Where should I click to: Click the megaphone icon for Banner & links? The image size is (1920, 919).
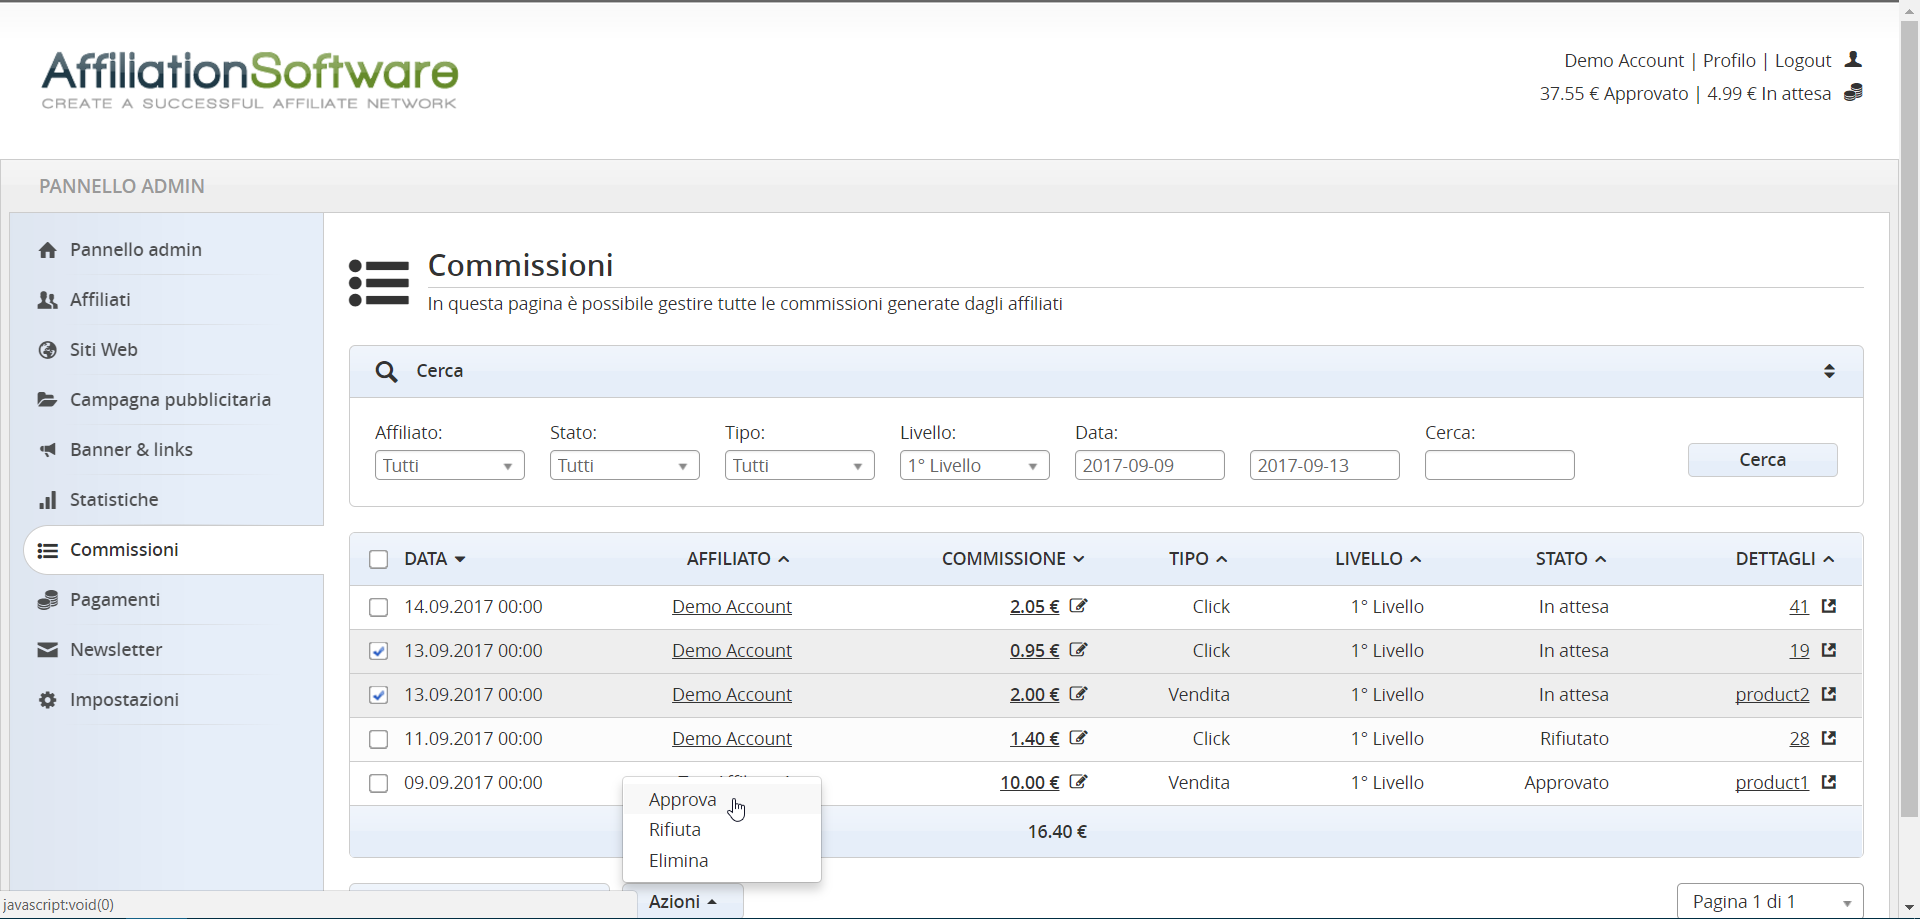[47, 450]
